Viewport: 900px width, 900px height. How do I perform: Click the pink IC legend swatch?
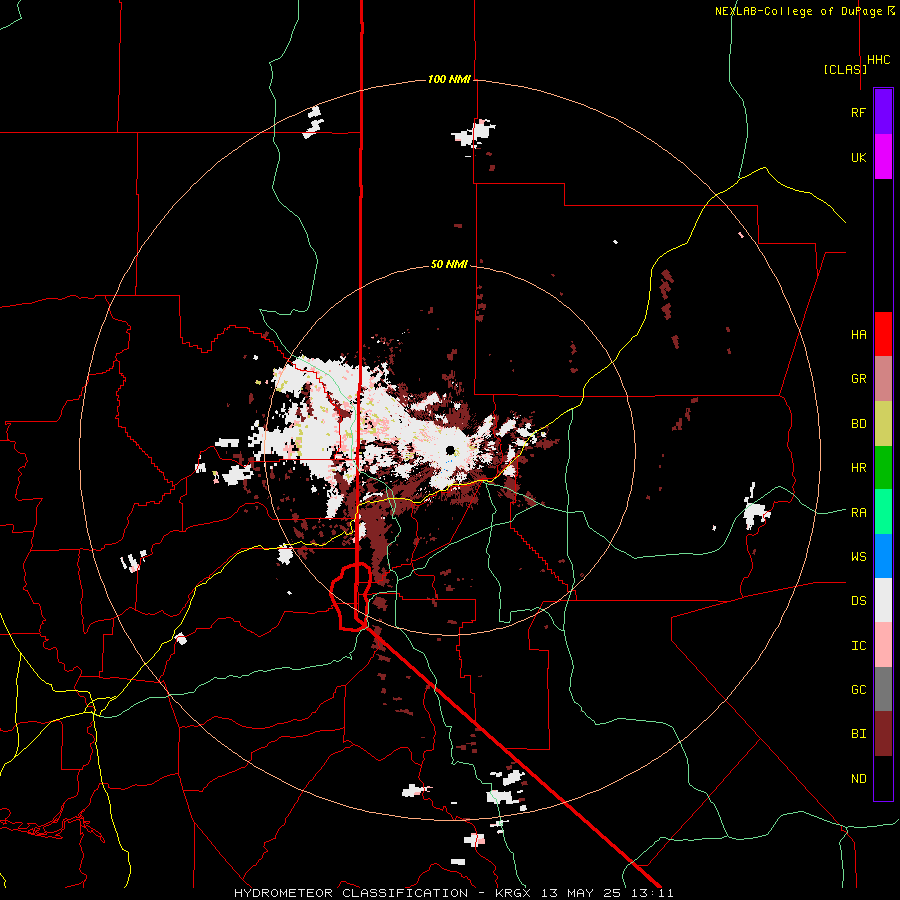[x=883, y=645]
